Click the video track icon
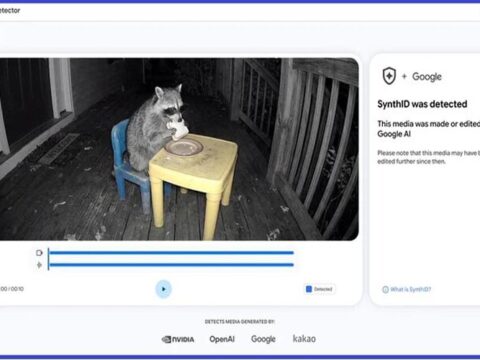 coord(39,253)
